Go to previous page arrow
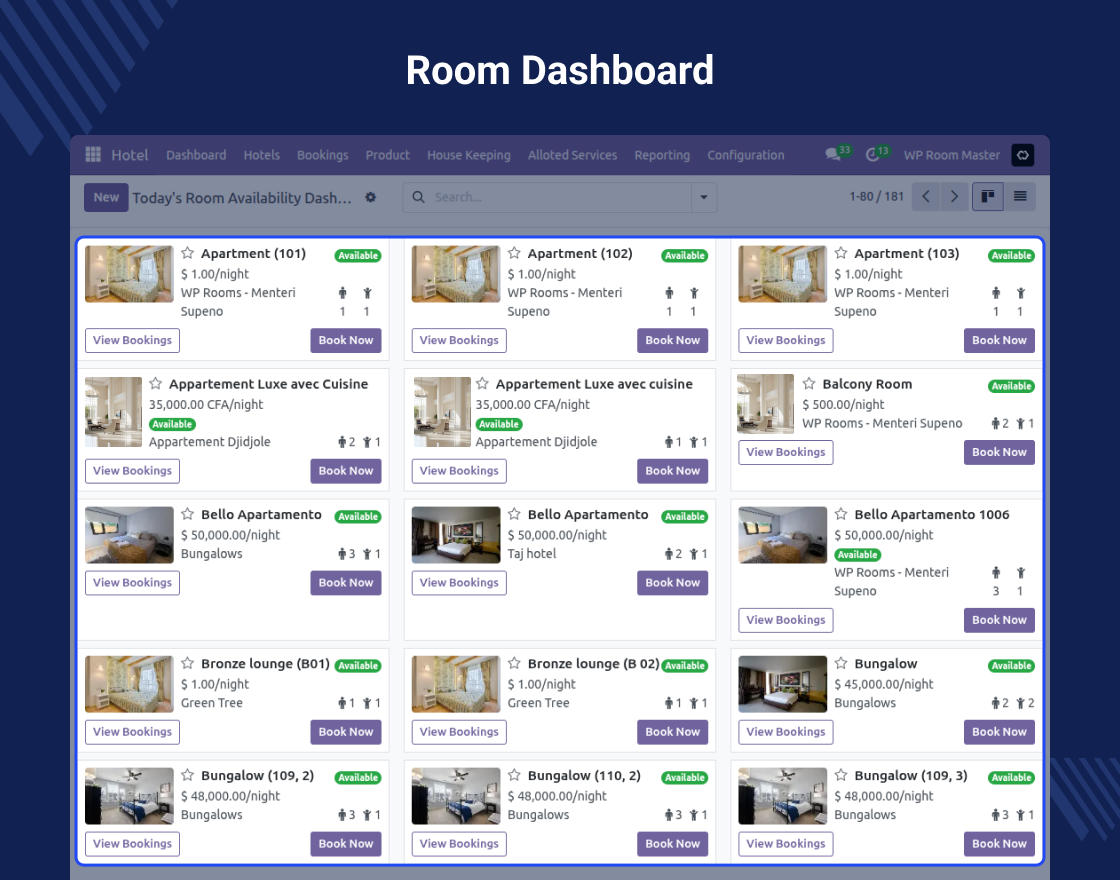 tap(926, 197)
